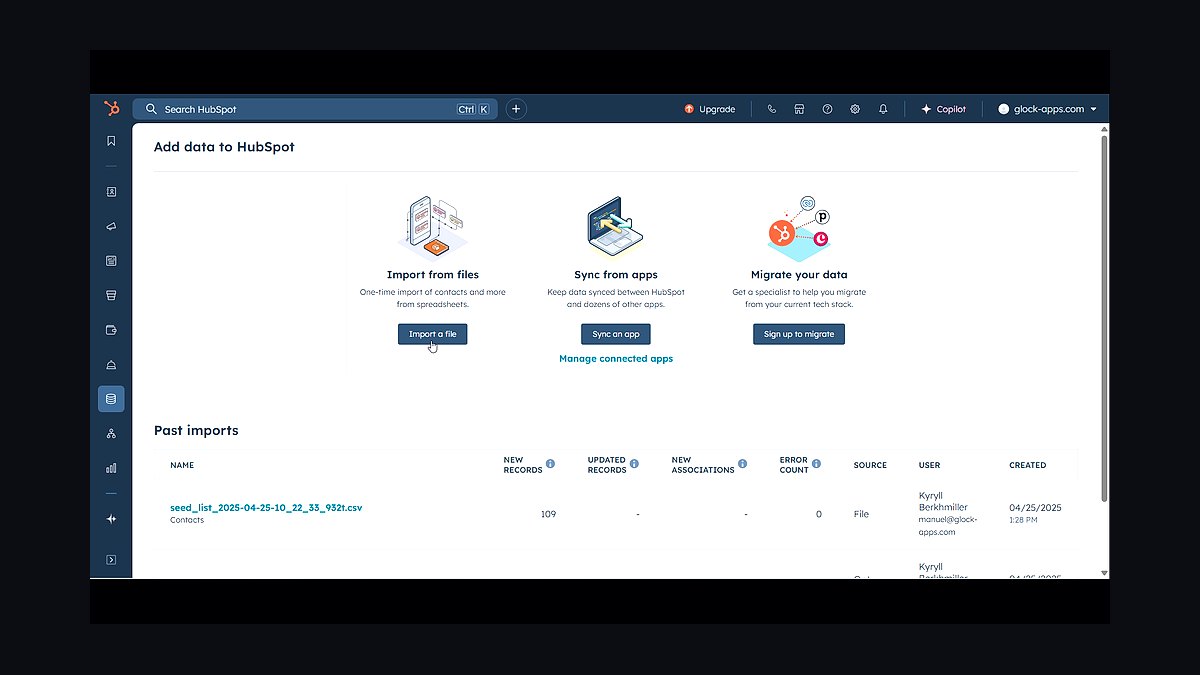This screenshot has width=1200, height=675.
Task: Click the Import a file button
Action: click(432, 334)
